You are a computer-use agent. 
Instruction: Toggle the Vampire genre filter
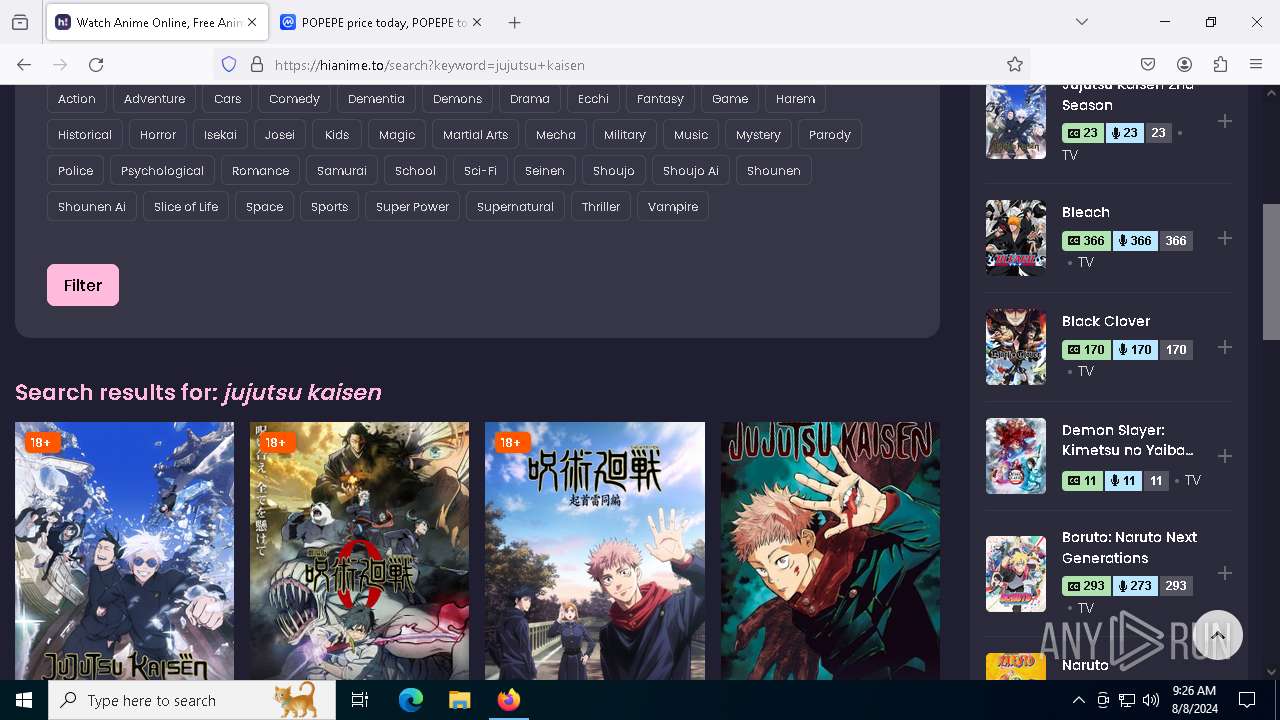point(673,207)
